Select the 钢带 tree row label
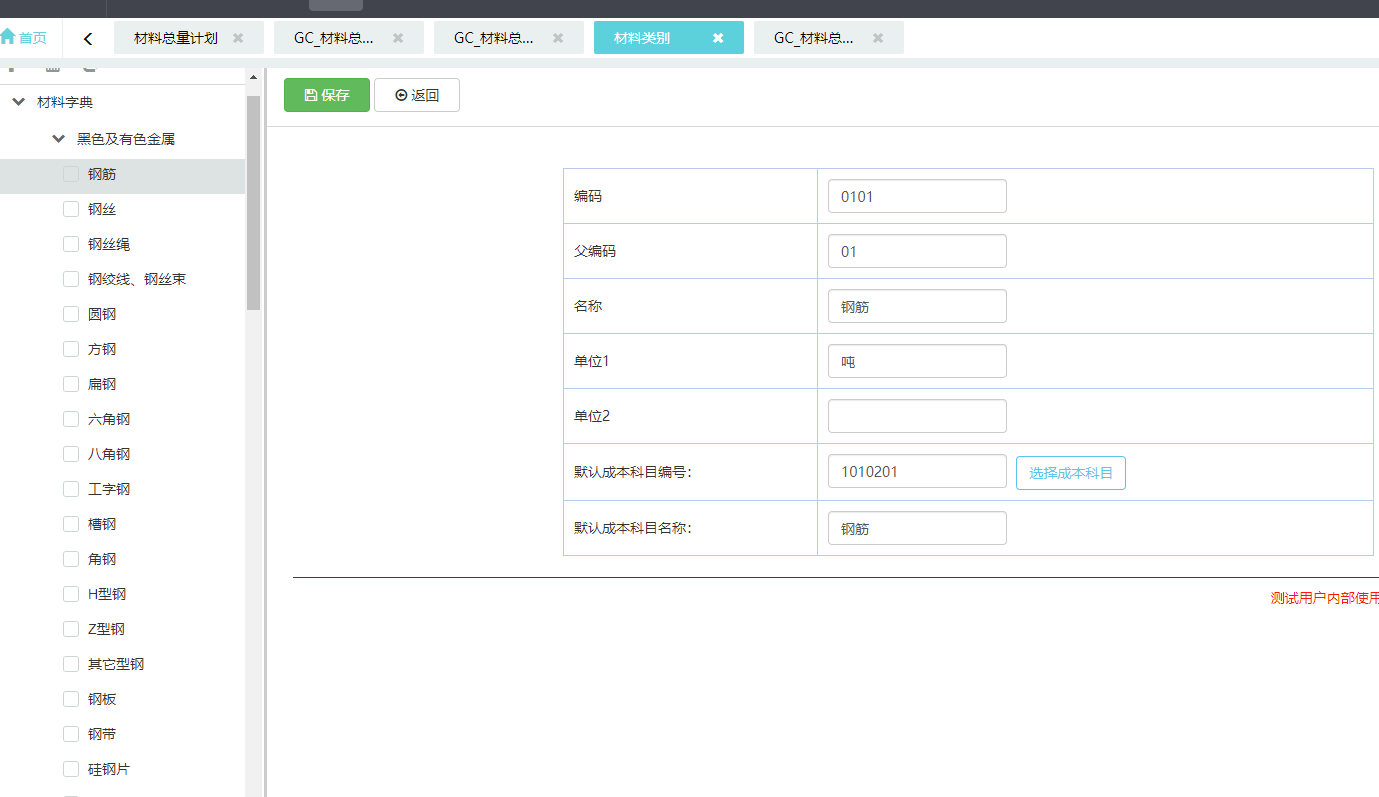Screen dimensions: 1379x797 pos(102,734)
